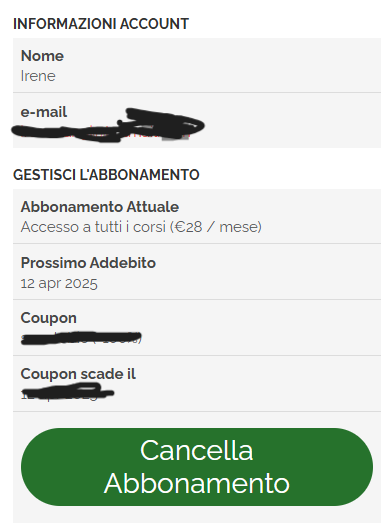Click the Coupon scade il label
The height and width of the screenshot is (530, 386).
point(78,374)
